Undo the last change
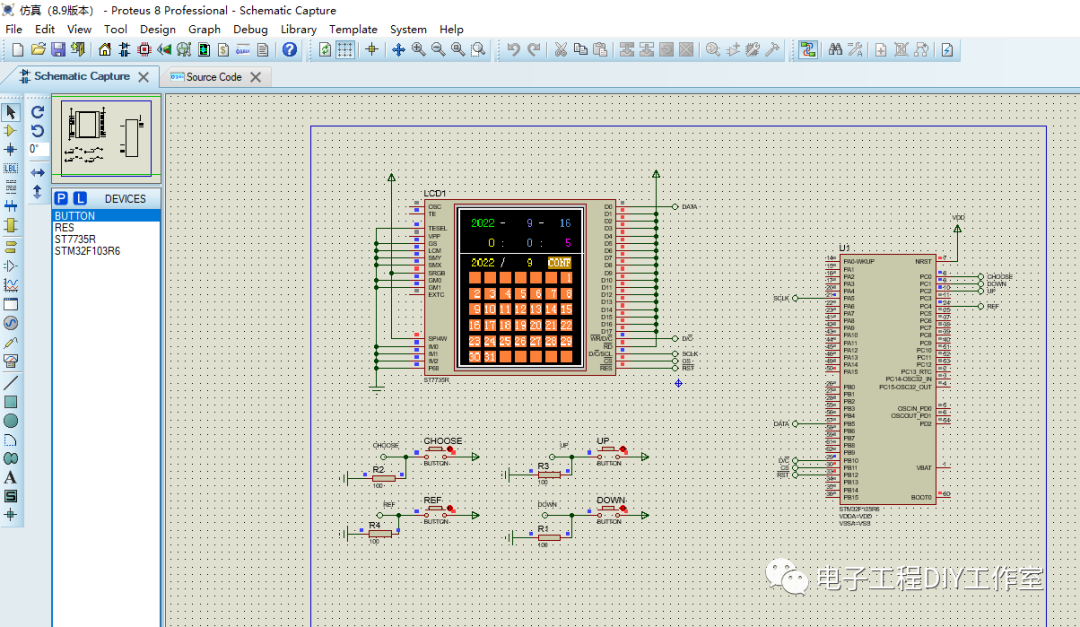This screenshot has width=1080, height=627. coord(513,50)
